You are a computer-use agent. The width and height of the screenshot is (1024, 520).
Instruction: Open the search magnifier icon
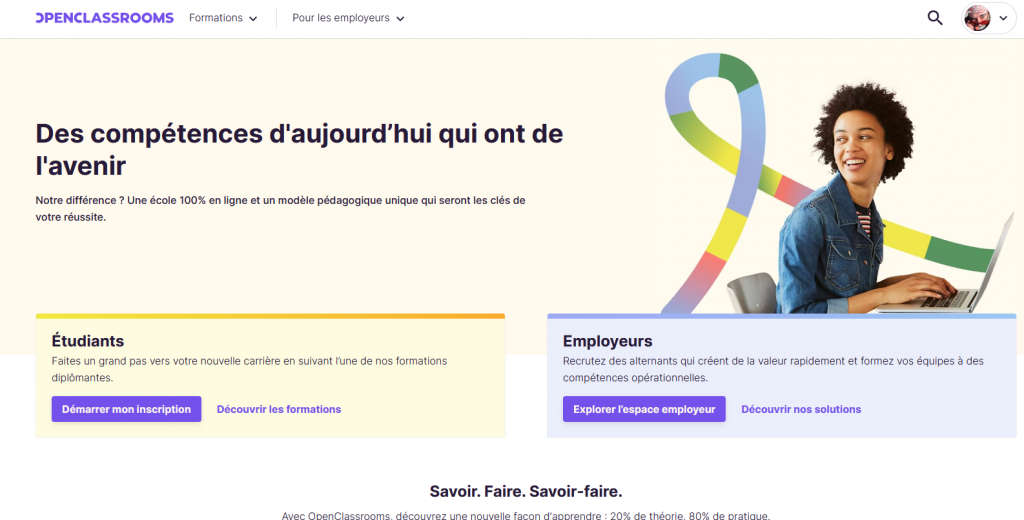[935, 18]
